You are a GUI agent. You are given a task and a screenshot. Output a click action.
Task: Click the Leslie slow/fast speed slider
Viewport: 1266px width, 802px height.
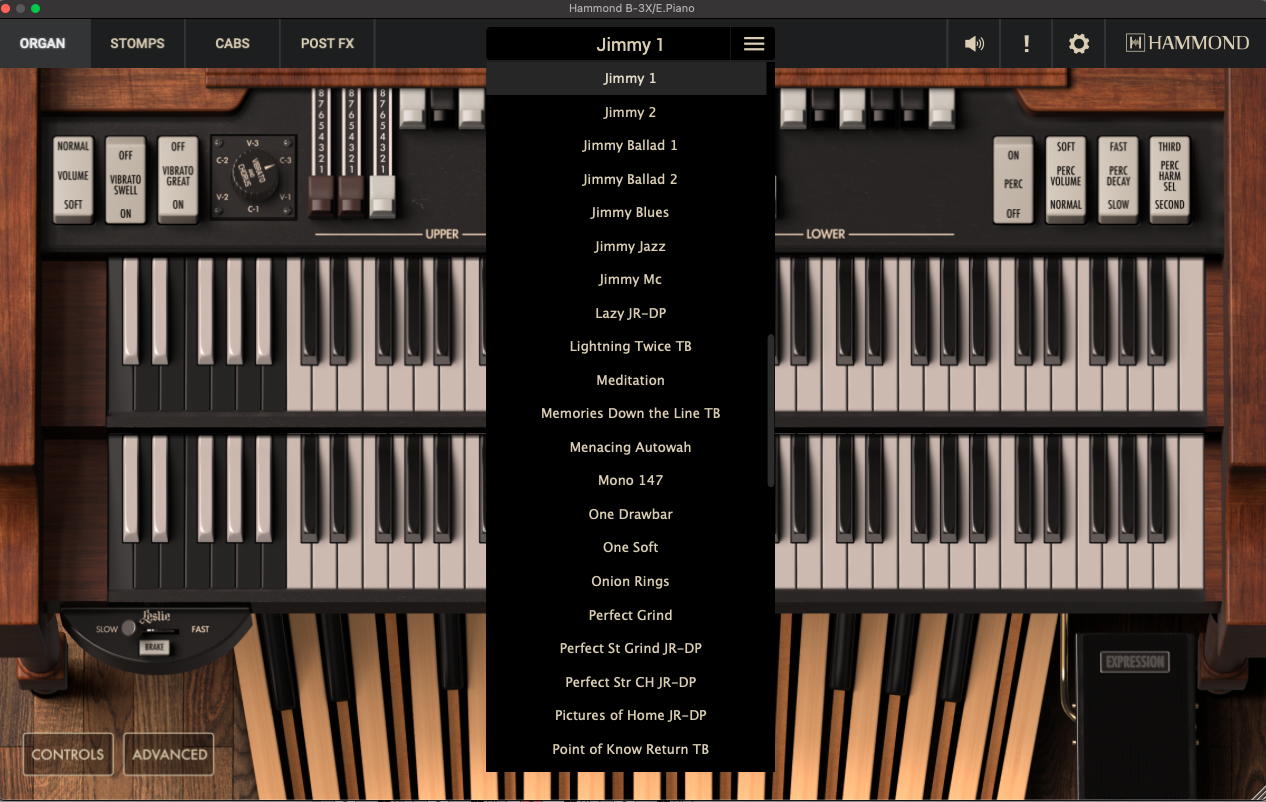click(155, 630)
